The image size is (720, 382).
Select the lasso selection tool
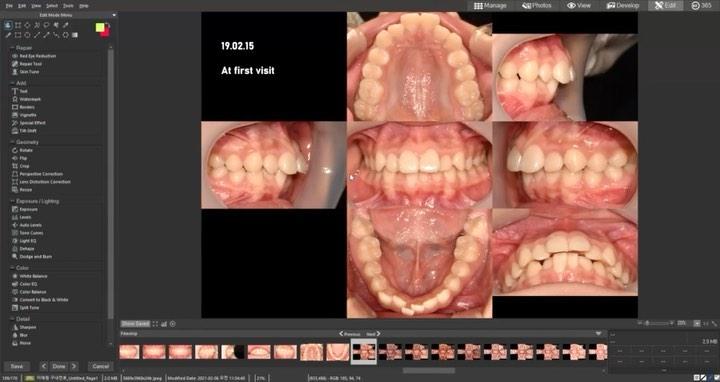click(x=46, y=25)
